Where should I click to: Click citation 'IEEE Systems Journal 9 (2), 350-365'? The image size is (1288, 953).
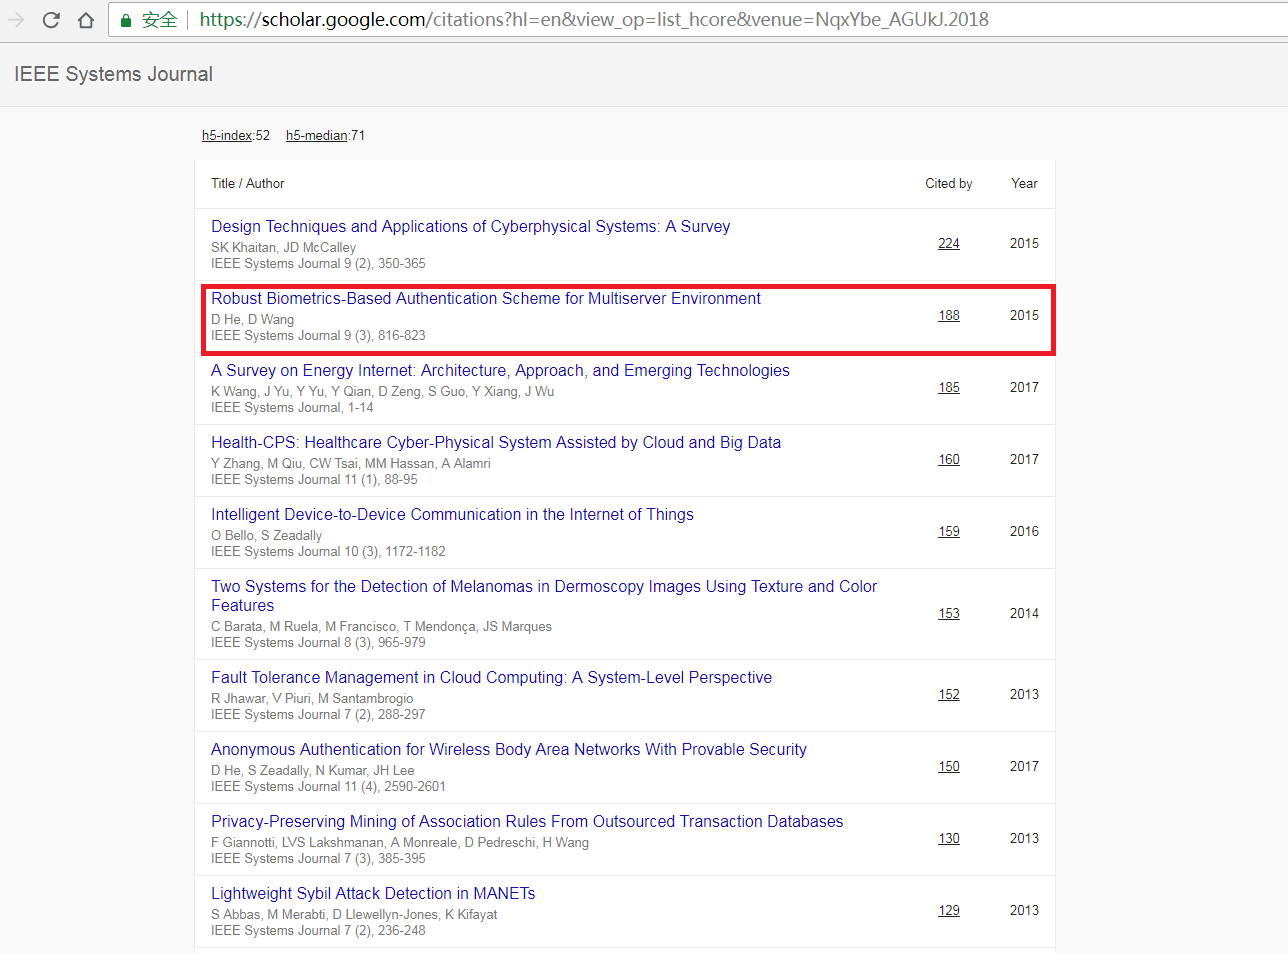(x=318, y=264)
